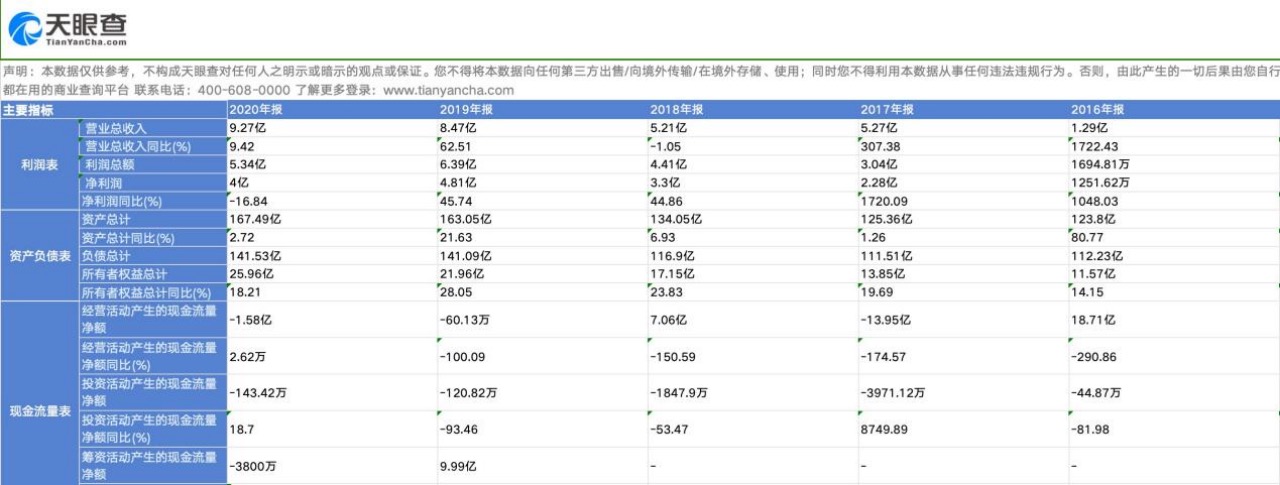Select the 所有者权益总计 row label
Viewport: 1280px width, 485px height.
(124, 274)
